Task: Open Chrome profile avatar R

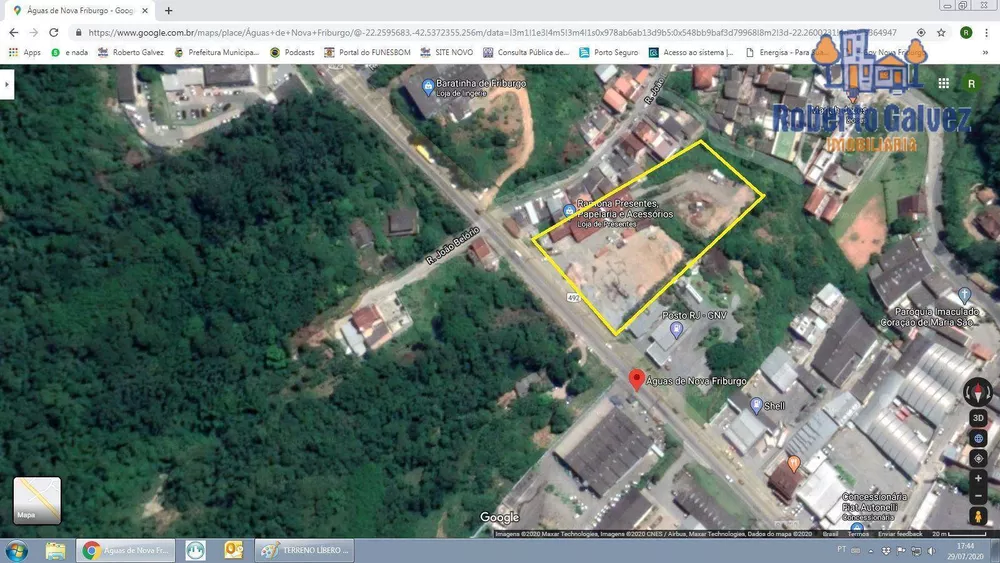Action: pyautogui.click(x=966, y=33)
